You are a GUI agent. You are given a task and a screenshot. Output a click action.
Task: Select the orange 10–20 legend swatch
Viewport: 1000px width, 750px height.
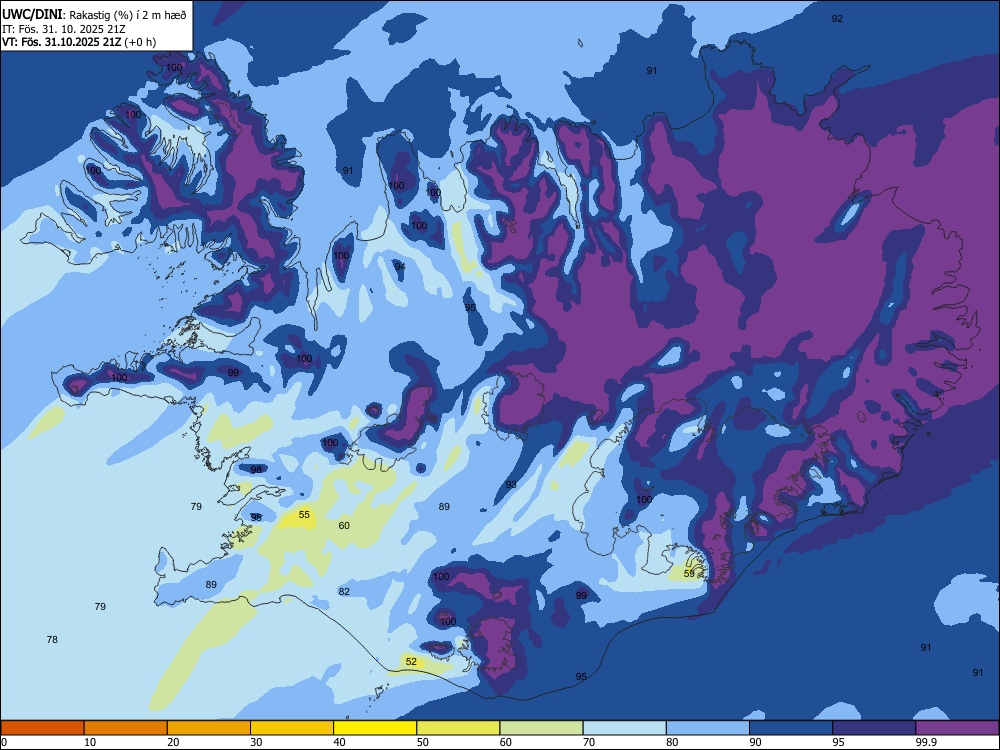click(x=126, y=728)
